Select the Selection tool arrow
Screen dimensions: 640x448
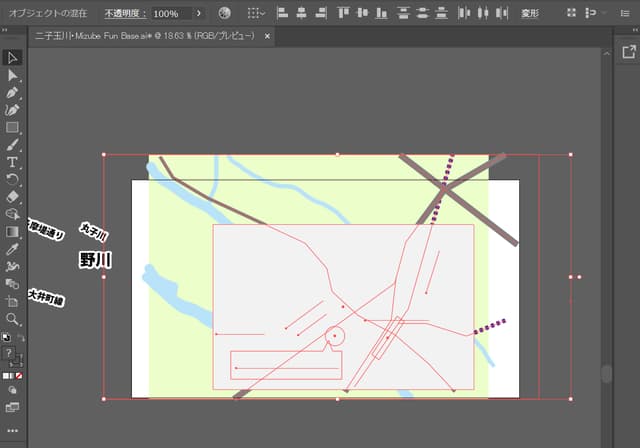coord(12,58)
